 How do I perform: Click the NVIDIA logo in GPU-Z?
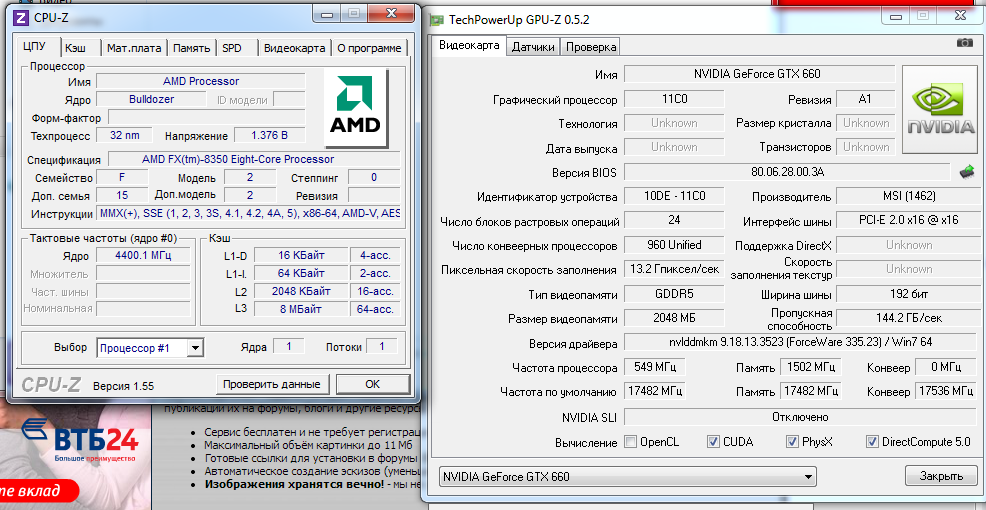(x=941, y=110)
